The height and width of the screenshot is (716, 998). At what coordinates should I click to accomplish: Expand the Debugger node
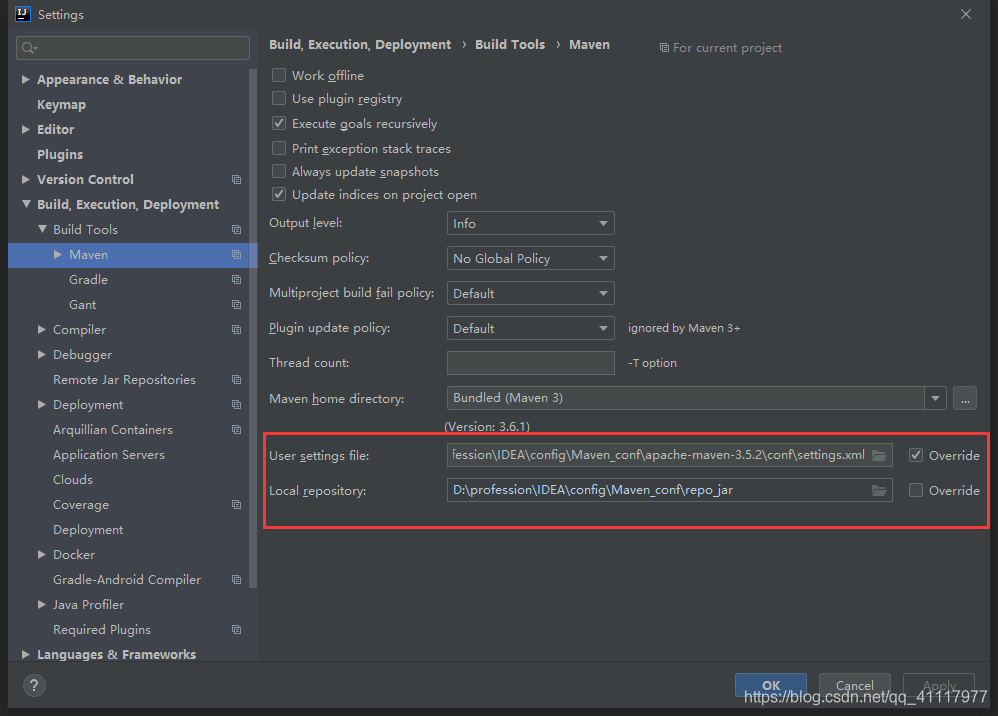(41, 354)
